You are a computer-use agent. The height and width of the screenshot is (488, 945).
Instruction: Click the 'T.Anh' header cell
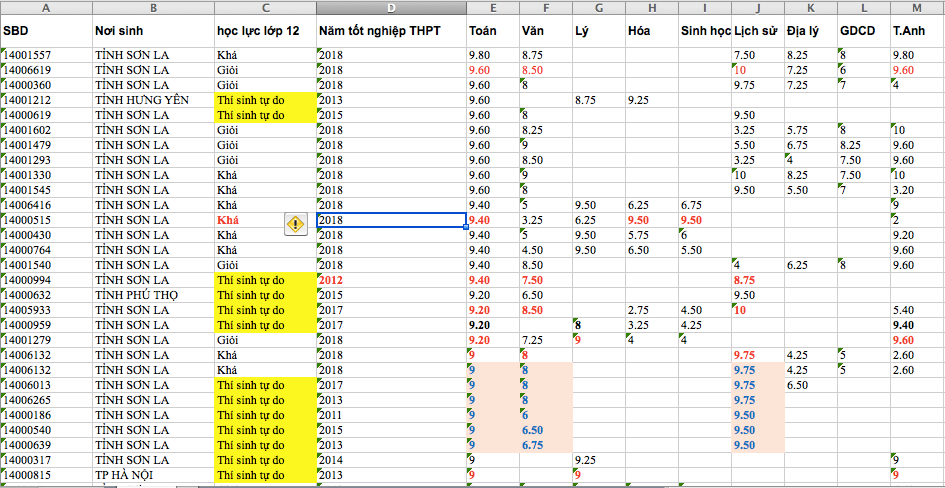[917, 31]
